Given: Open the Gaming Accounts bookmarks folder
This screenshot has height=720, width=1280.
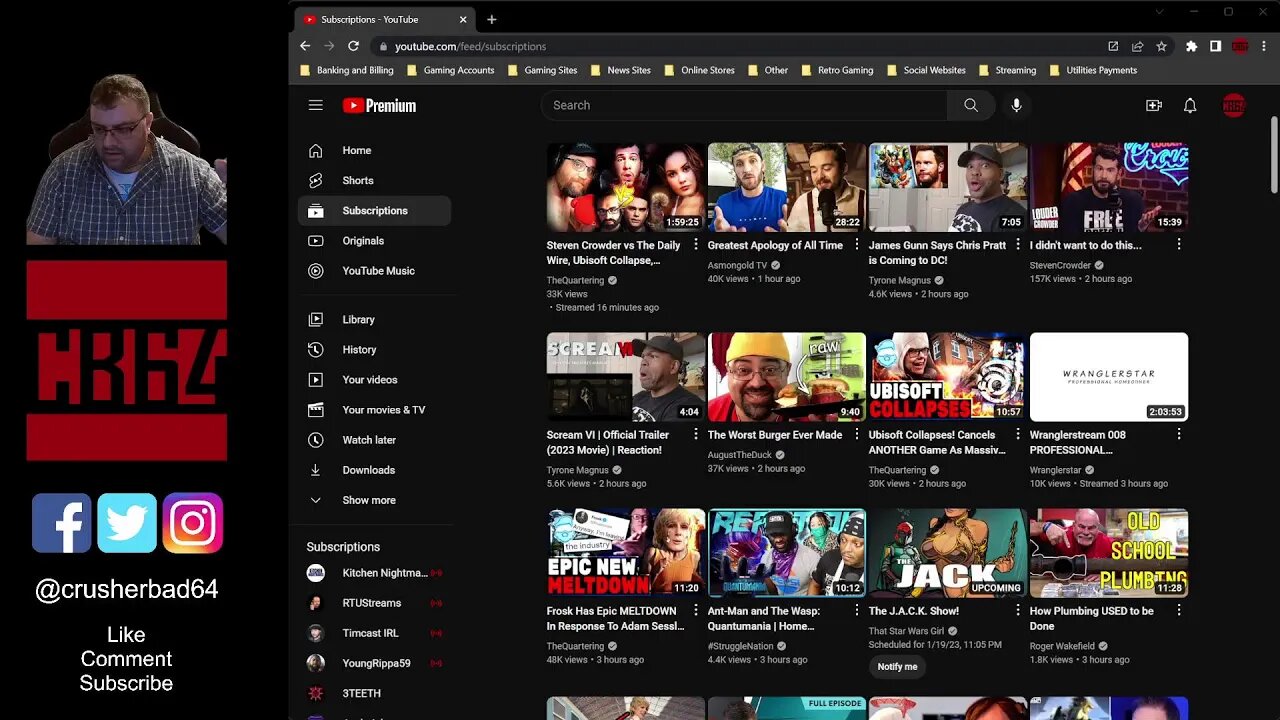Looking at the screenshot, I should (450, 70).
